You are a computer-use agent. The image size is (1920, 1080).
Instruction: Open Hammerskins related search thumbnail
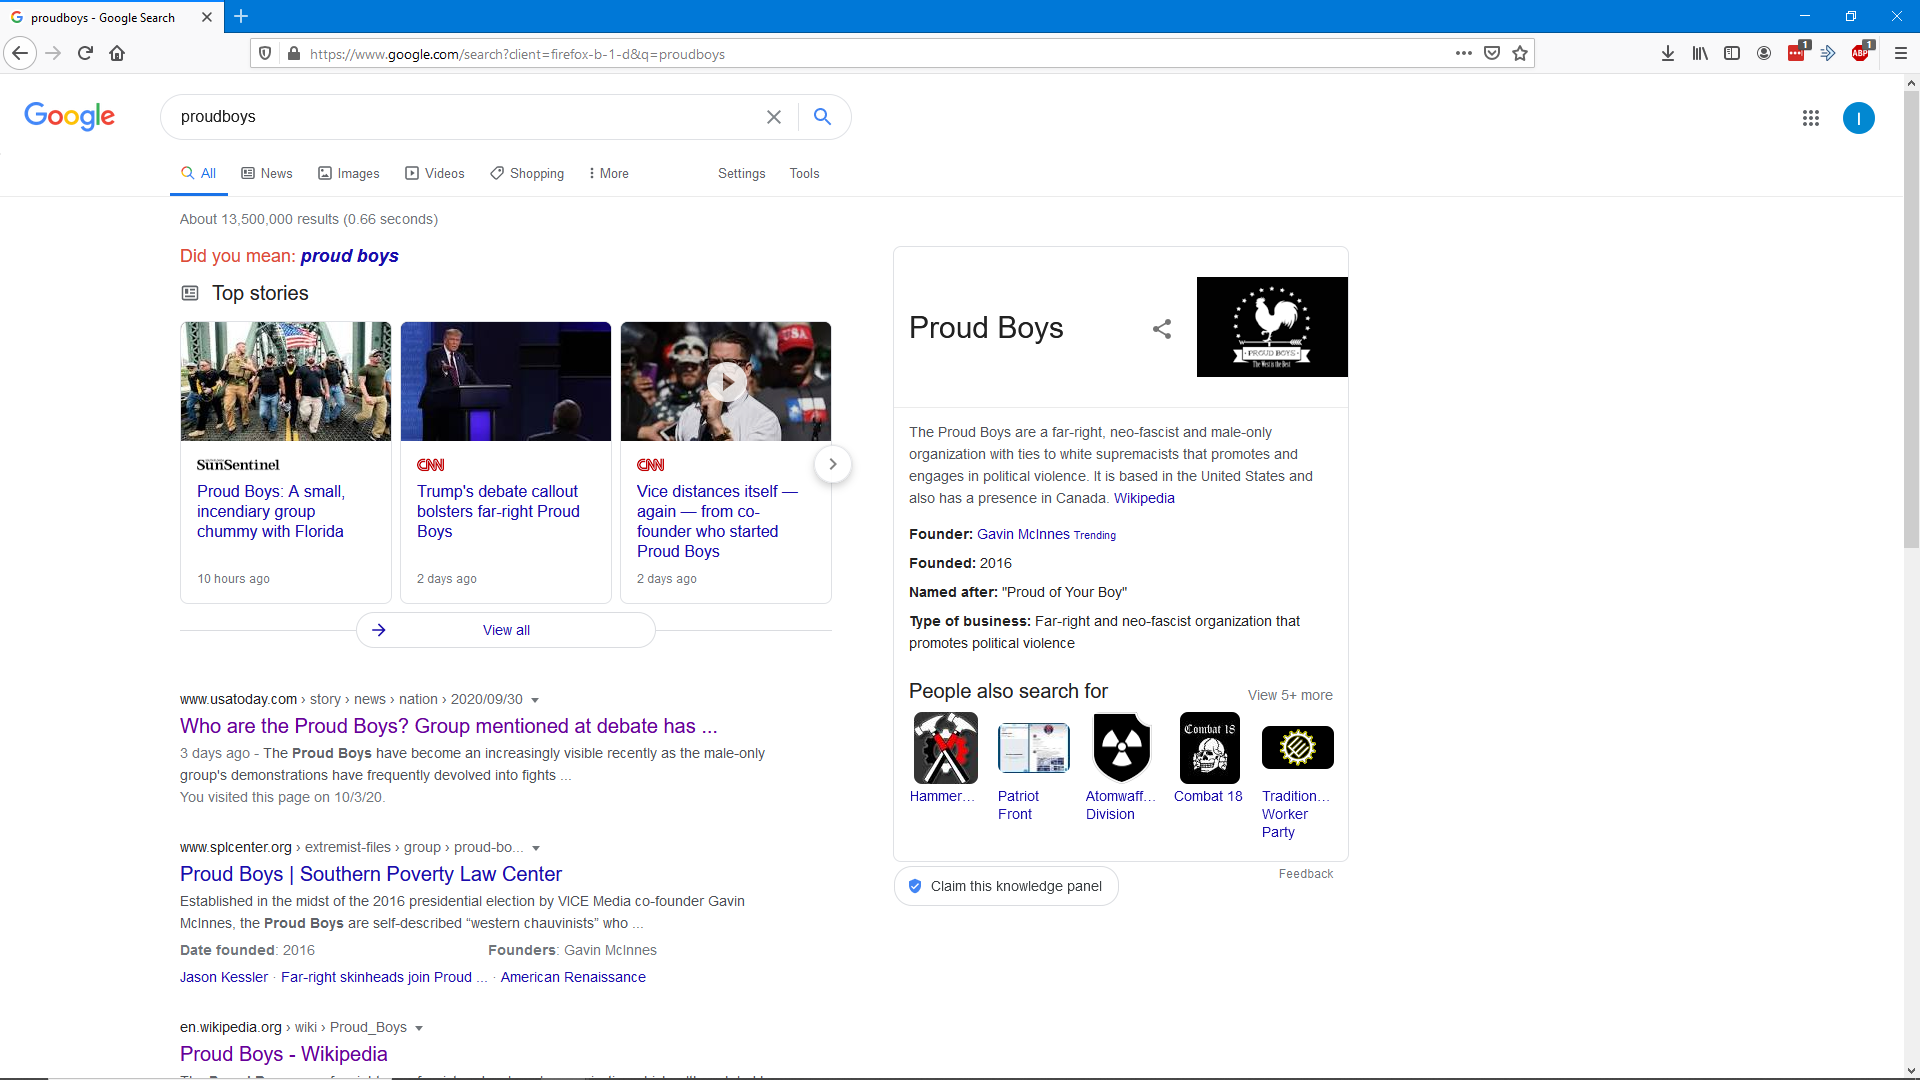(945, 748)
